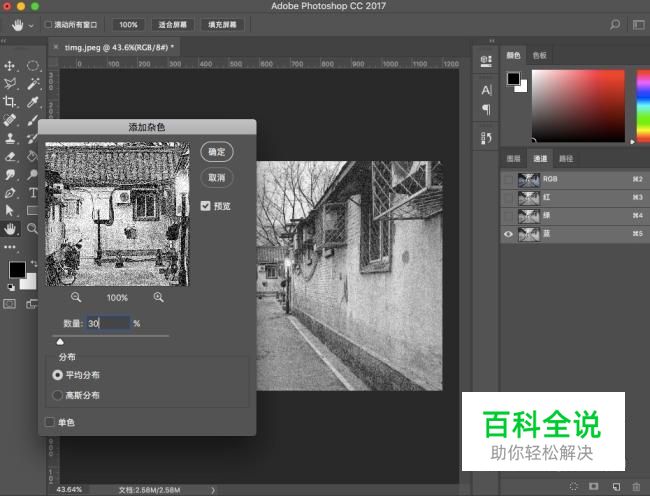The width and height of the screenshot is (650, 496).
Task: Open the Hand tool preset dropdown
Action: point(32,24)
